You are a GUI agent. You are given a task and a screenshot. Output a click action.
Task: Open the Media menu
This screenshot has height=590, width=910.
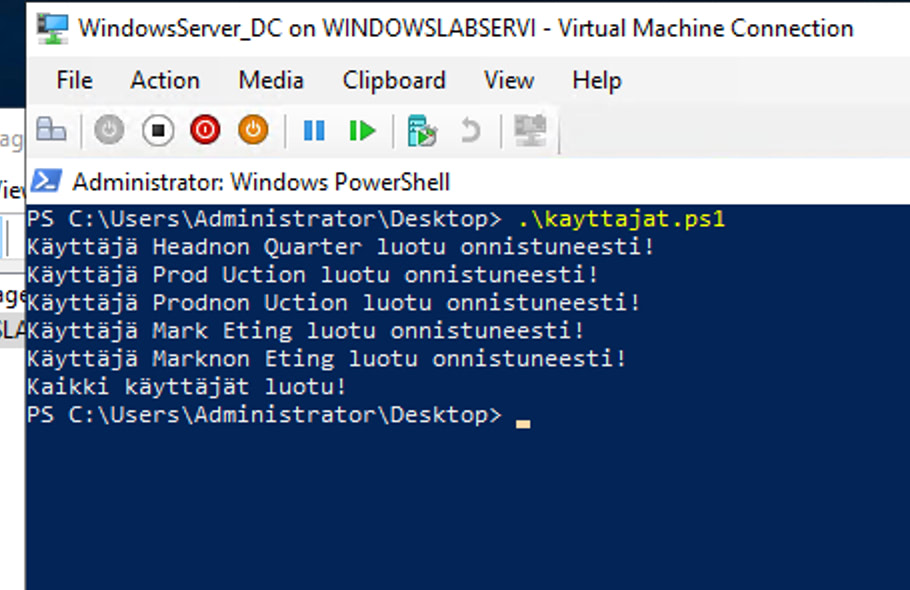click(269, 80)
